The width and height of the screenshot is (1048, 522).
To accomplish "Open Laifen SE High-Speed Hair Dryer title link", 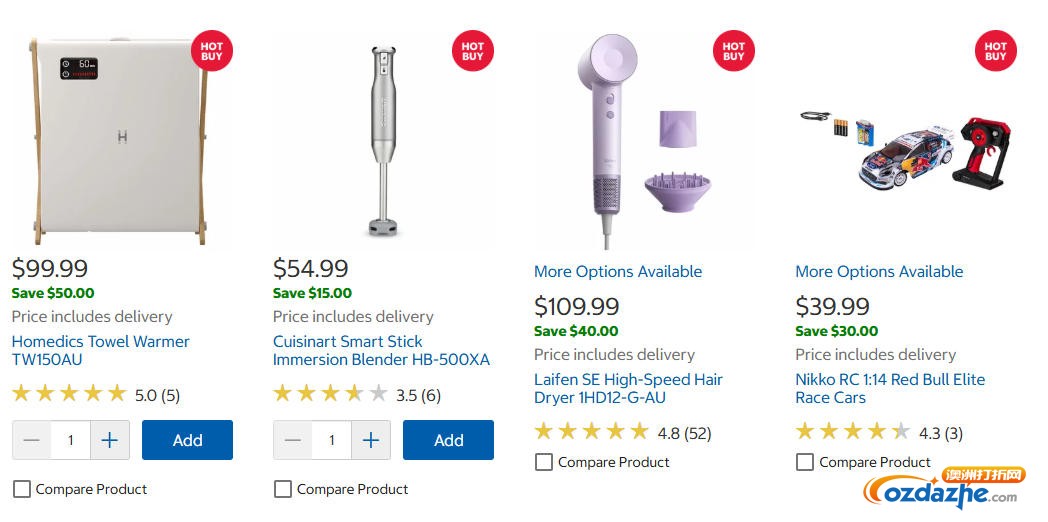I will click(x=628, y=388).
